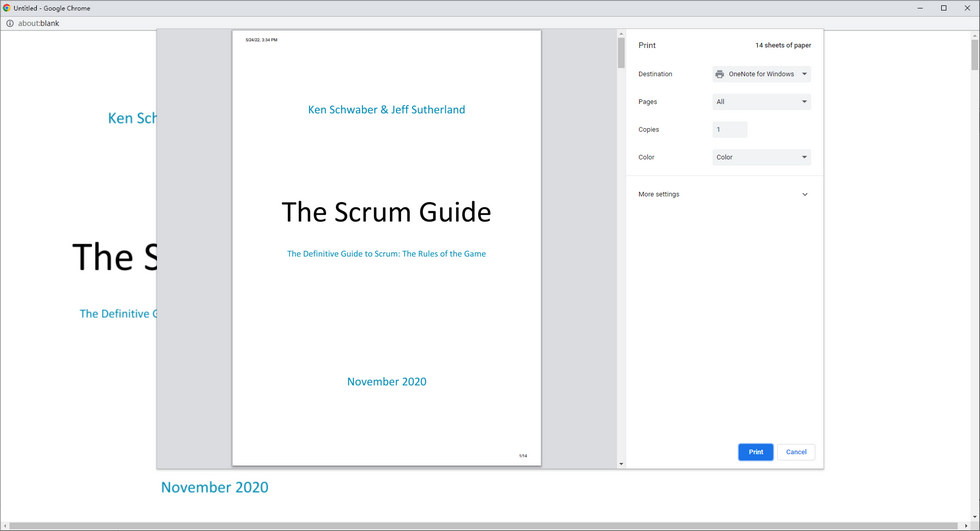Screen dimensions: 980x531
Task: Minimize the Chrome window
Action: click(919, 8)
